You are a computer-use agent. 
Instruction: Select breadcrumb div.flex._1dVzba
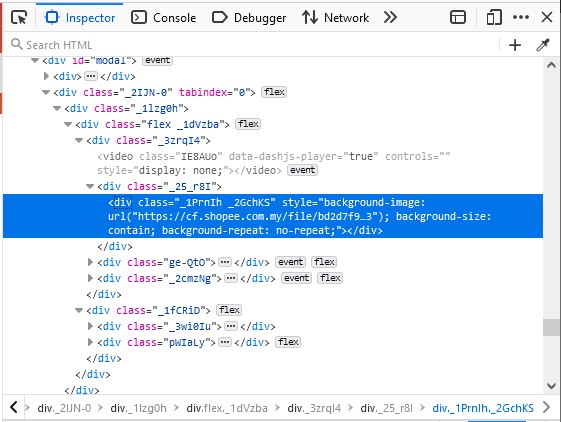[227, 408]
